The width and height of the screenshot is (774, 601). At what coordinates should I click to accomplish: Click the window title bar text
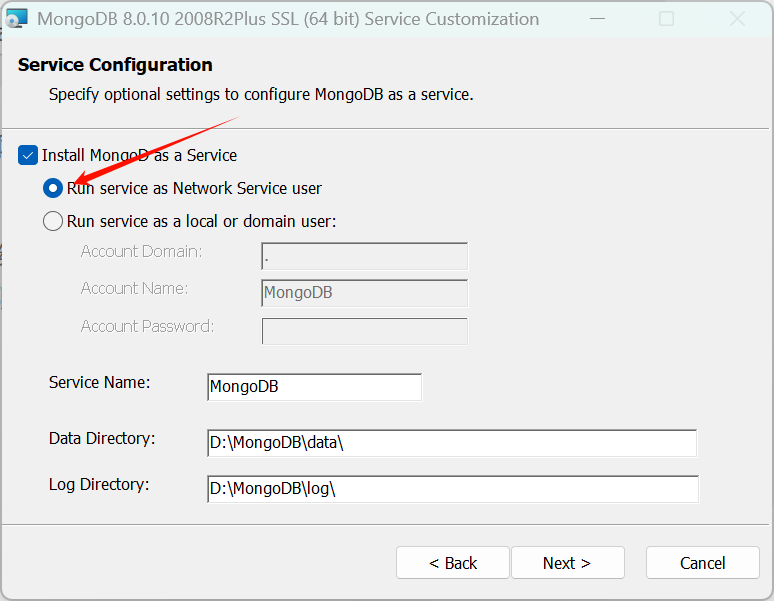point(288,19)
